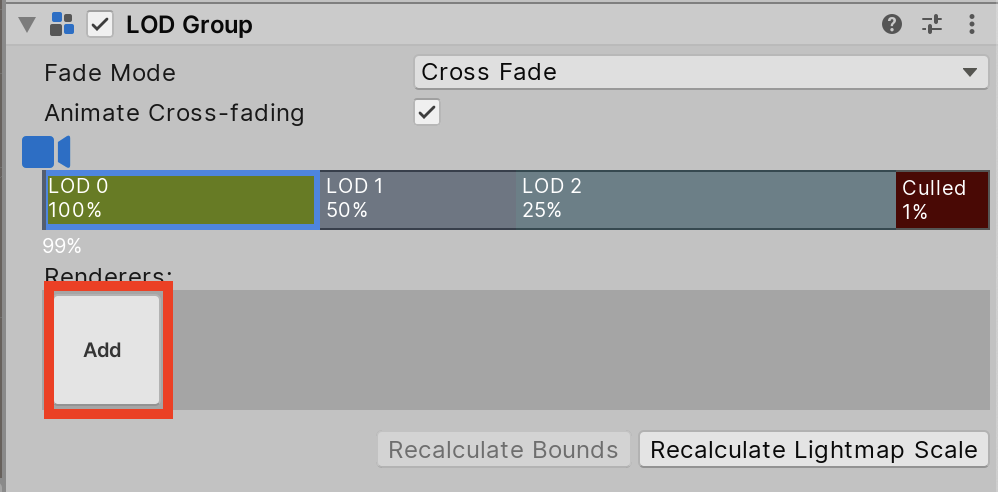Disable the LOD Group component checkbox
998x492 pixels.
[100, 25]
